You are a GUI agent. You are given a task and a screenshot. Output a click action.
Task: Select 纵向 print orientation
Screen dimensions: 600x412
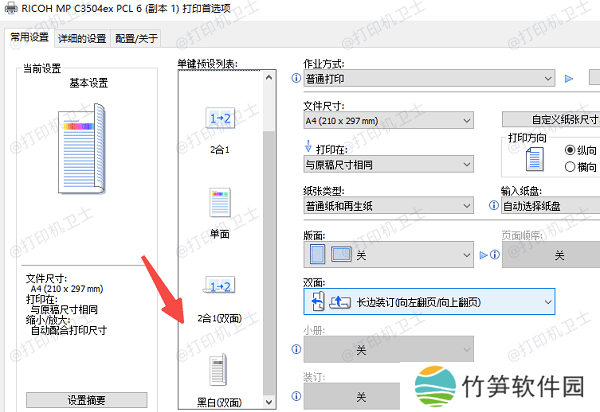(x=571, y=150)
